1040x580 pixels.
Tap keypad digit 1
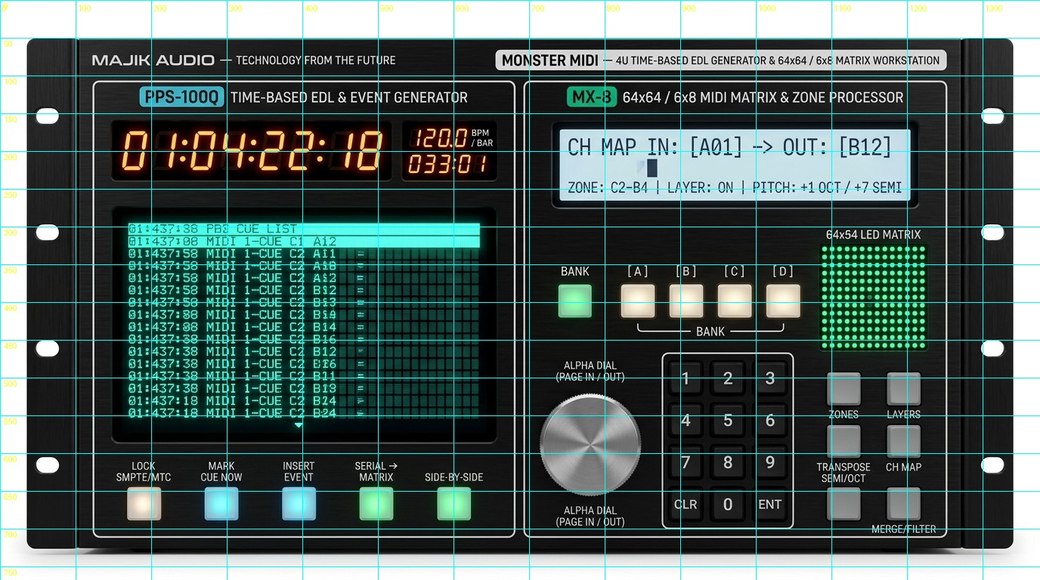[x=686, y=379]
